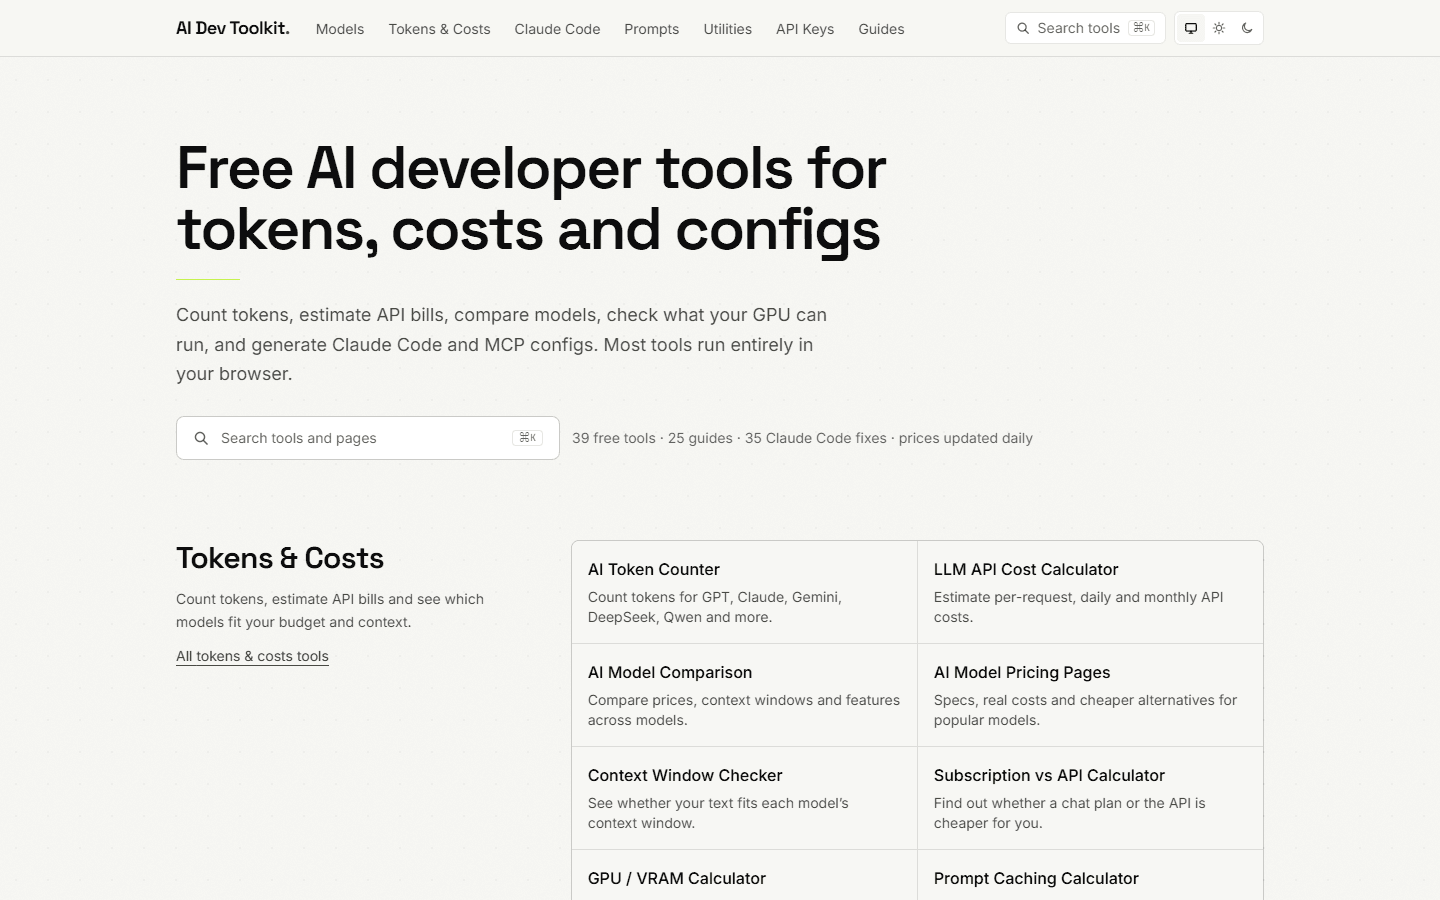
Task: Open the Prompt Caching Calculator card
Action: pos(1090,876)
